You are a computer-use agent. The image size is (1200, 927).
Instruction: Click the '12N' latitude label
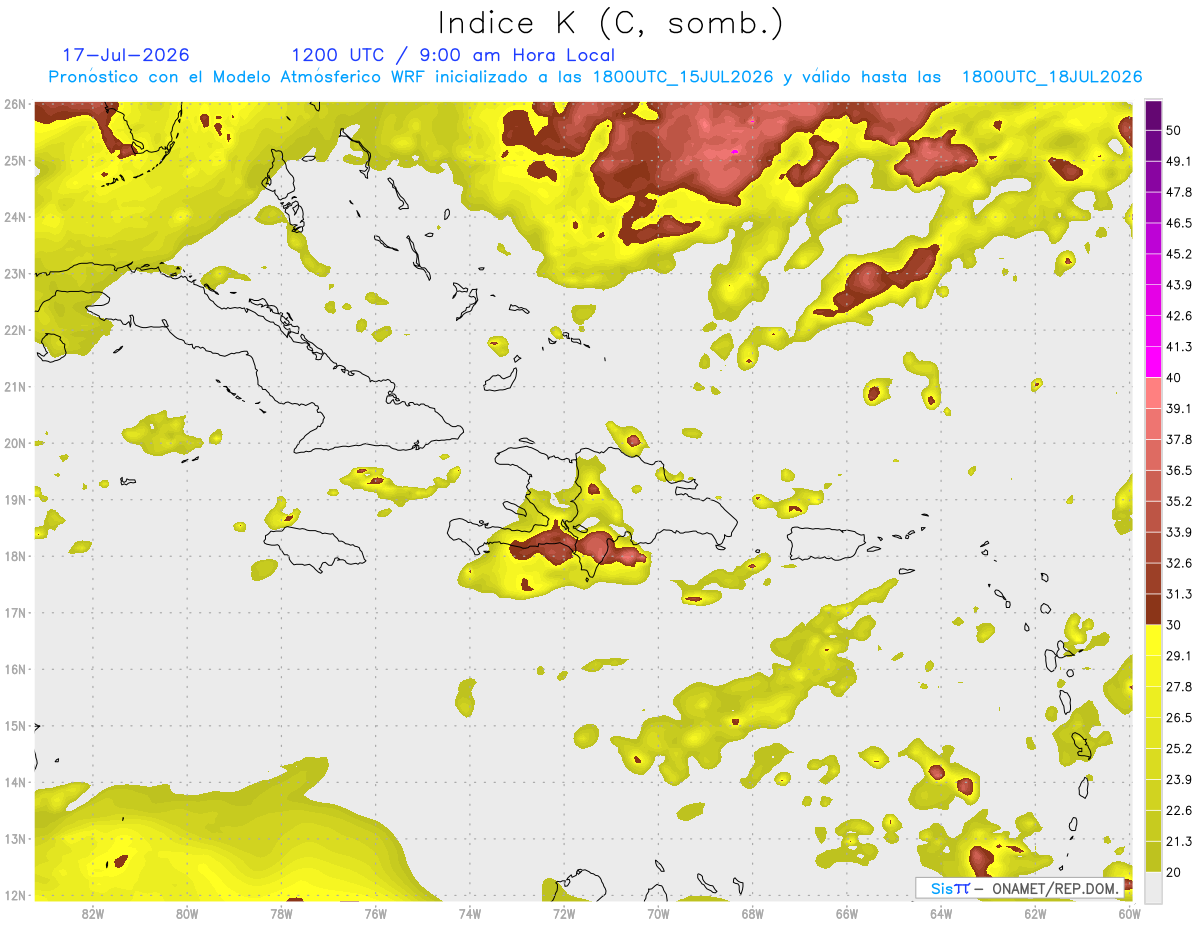[x=14, y=895]
